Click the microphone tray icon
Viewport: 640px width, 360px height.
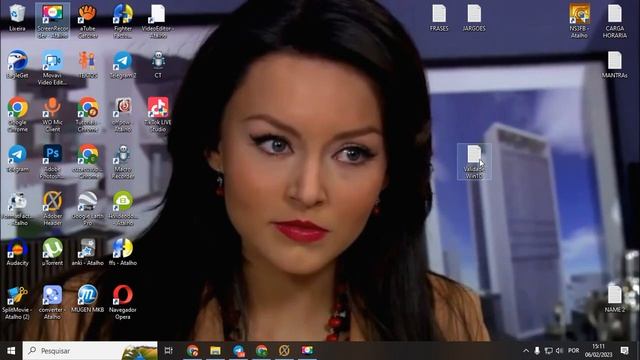pos(537,351)
